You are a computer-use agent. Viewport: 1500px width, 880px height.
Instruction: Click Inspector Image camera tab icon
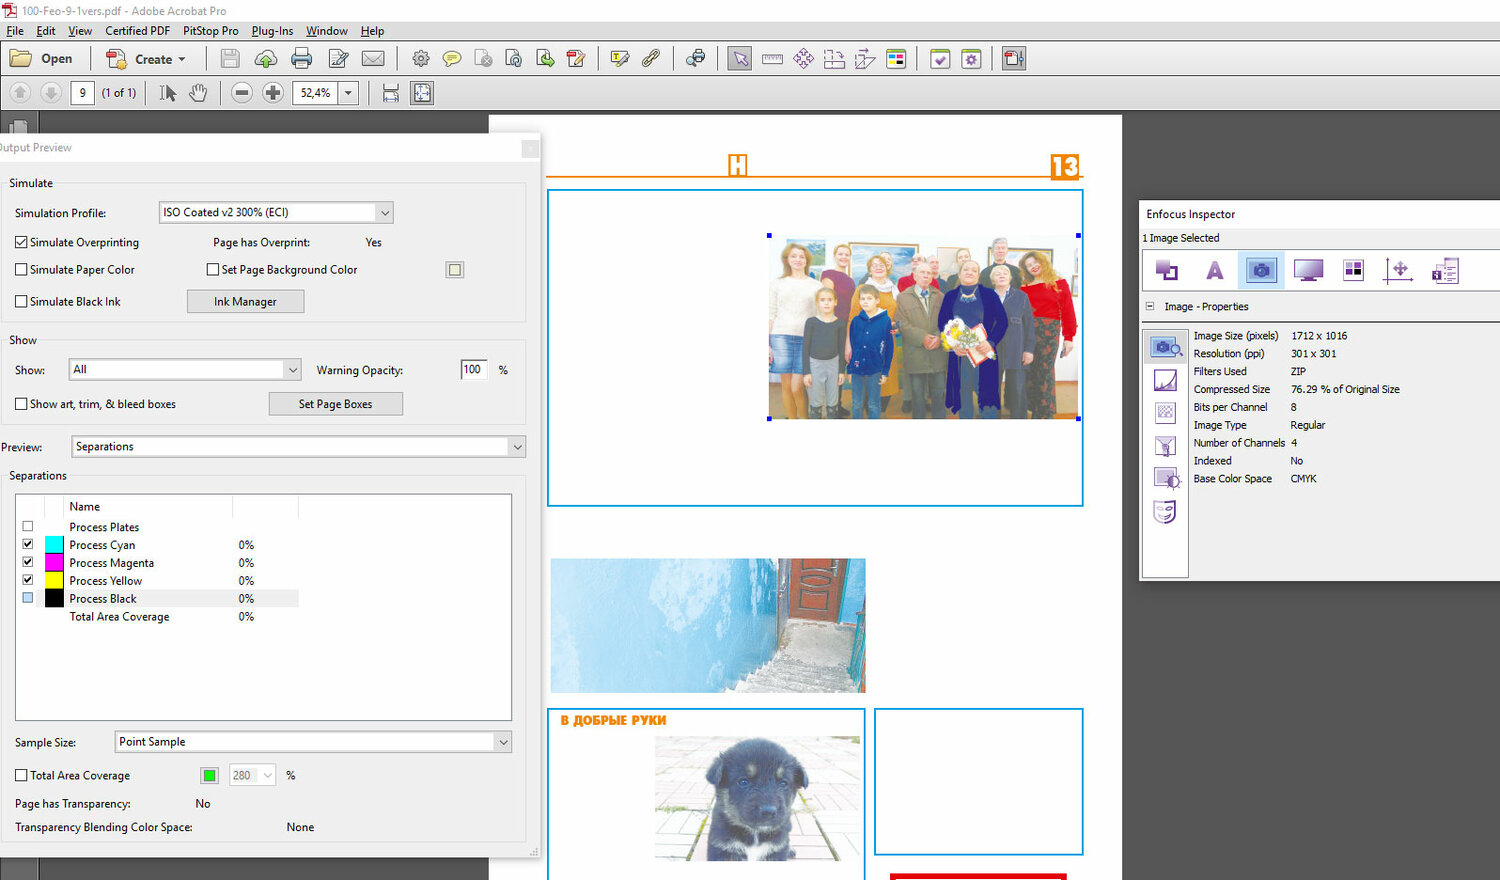click(x=1261, y=270)
